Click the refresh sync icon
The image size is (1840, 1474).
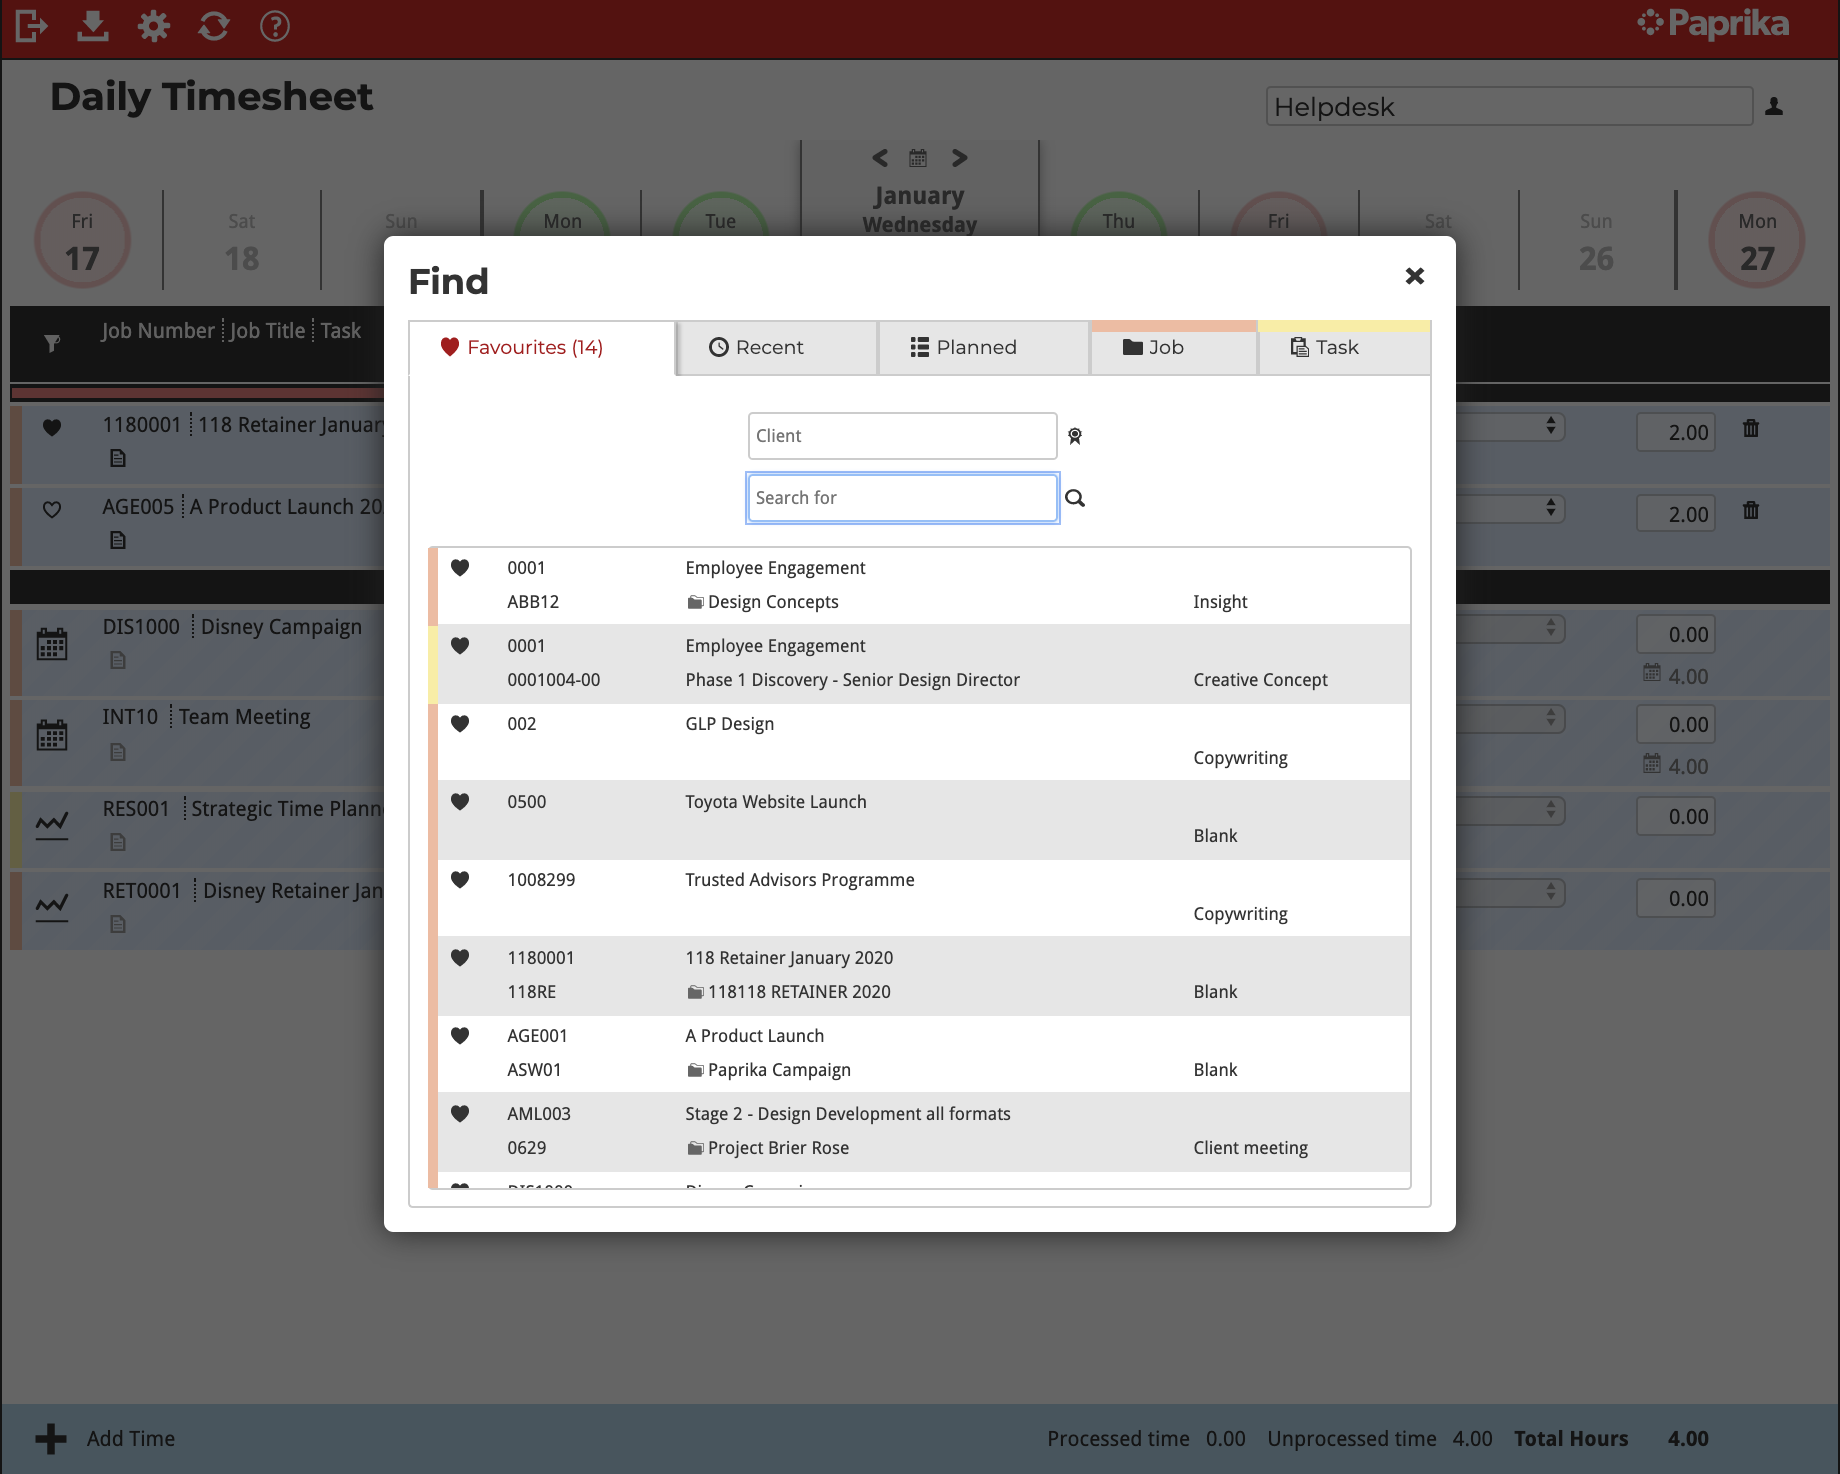click(214, 26)
